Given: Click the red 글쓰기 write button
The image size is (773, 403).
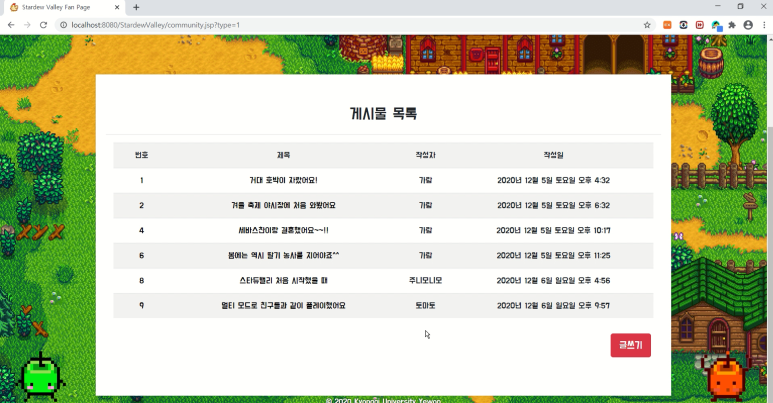Looking at the screenshot, I should (631, 345).
